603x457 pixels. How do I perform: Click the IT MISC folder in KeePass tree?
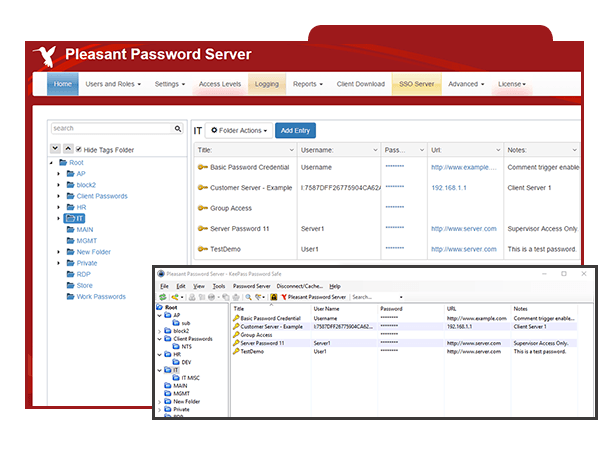(186, 378)
